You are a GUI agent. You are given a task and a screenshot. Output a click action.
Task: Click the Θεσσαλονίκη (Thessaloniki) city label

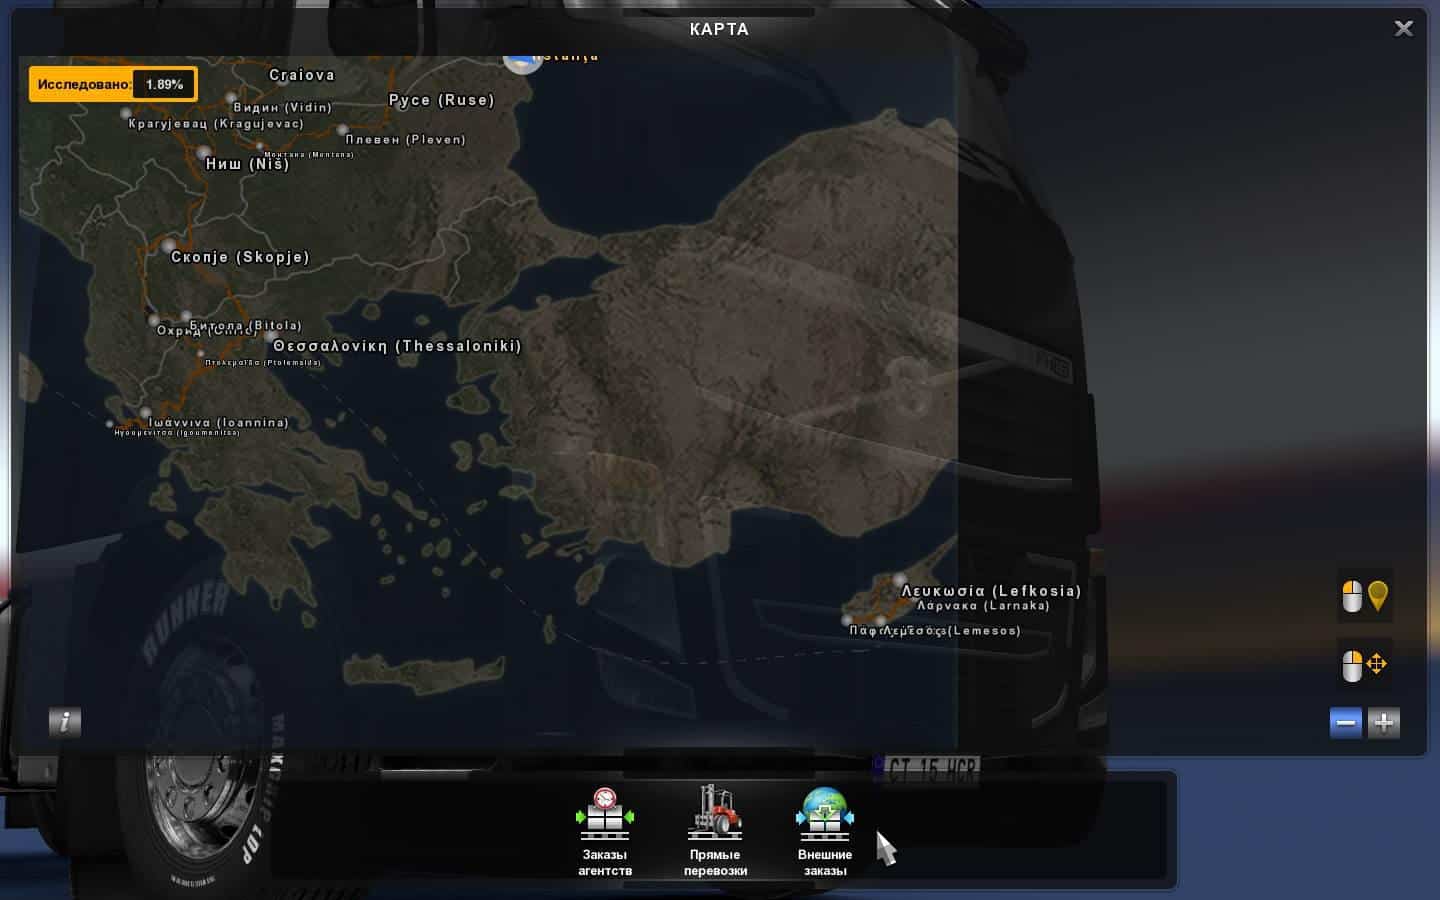(x=397, y=346)
